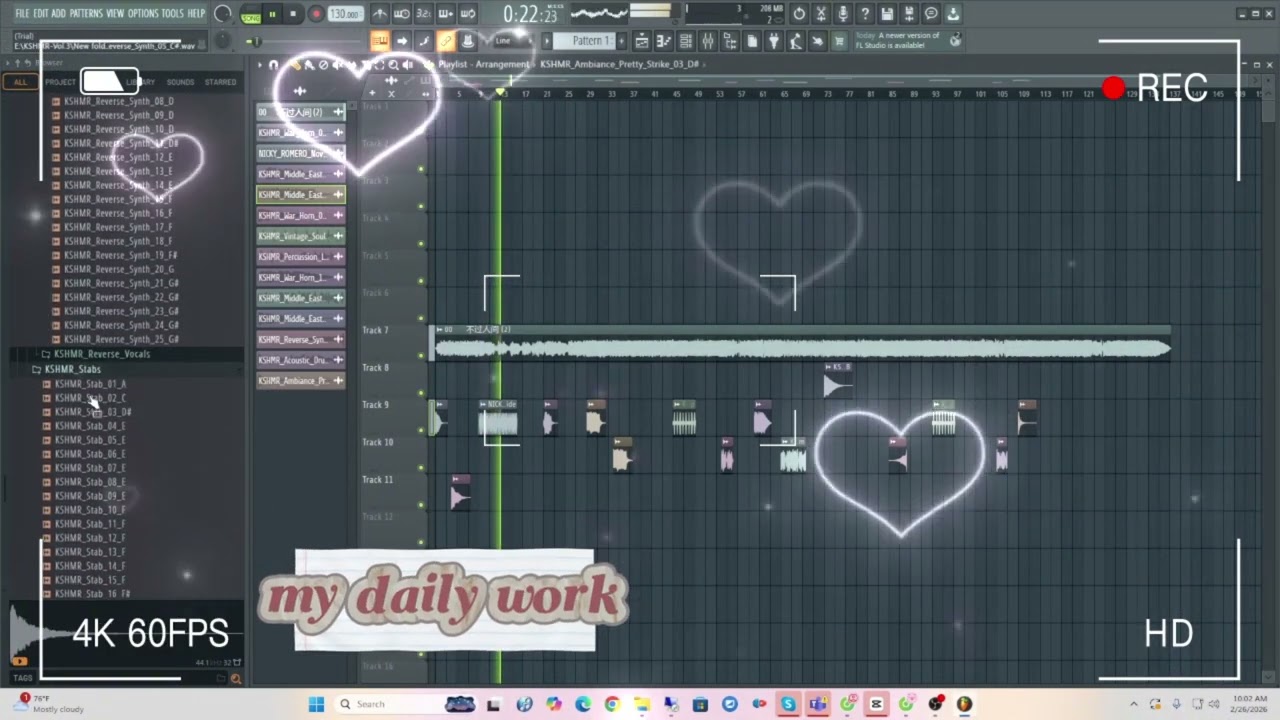Select KSHMR_Percussion_L clip in picker
1280x720 pixels.
[x=300, y=257]
